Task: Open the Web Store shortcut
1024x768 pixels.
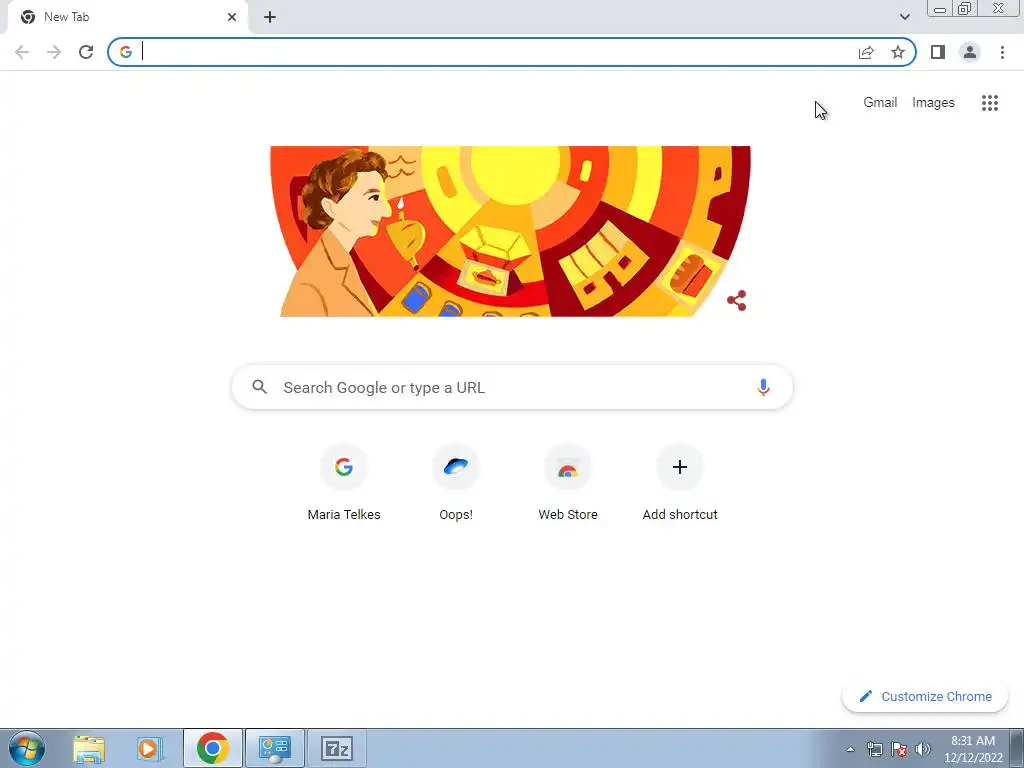Action: (568, 483)
